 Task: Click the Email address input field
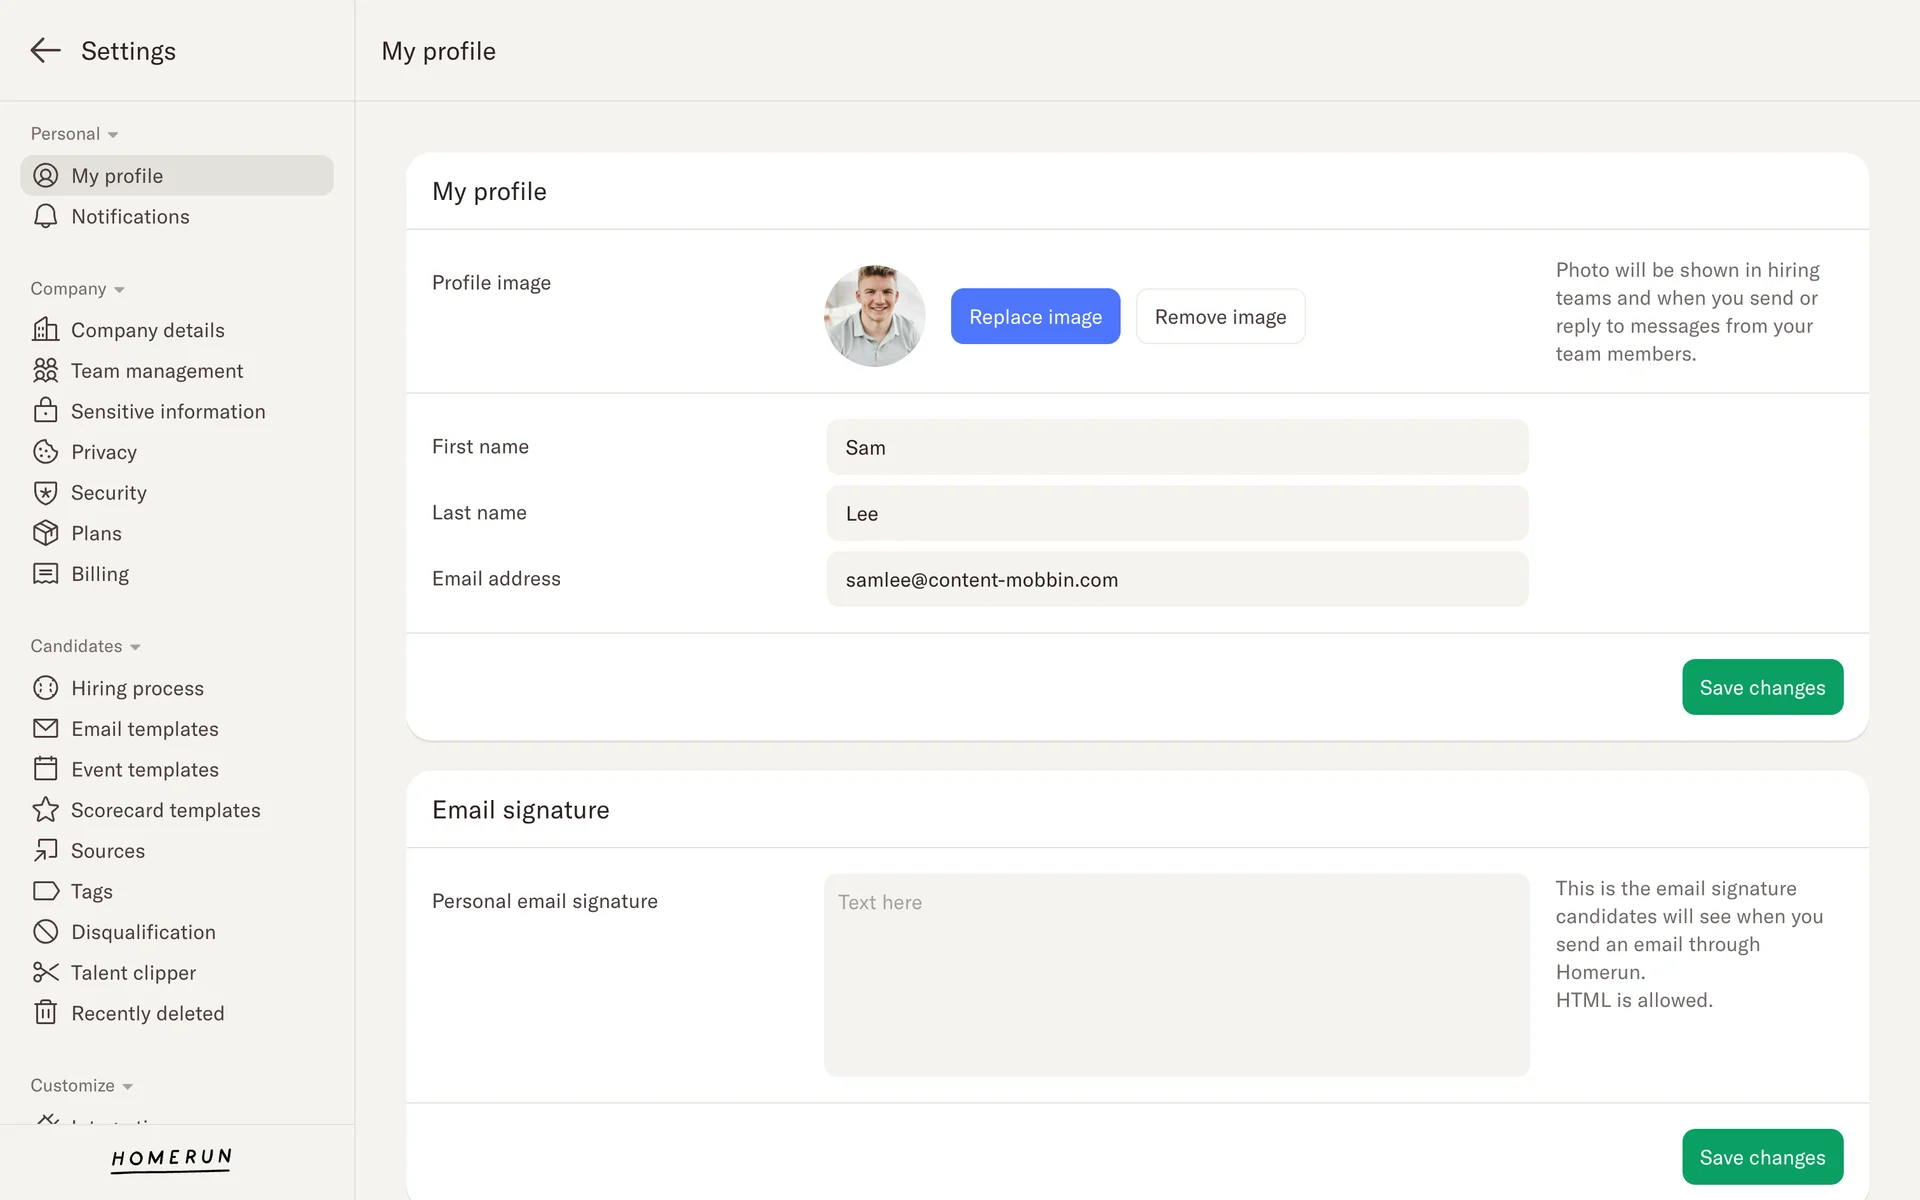pos(1176,579)
